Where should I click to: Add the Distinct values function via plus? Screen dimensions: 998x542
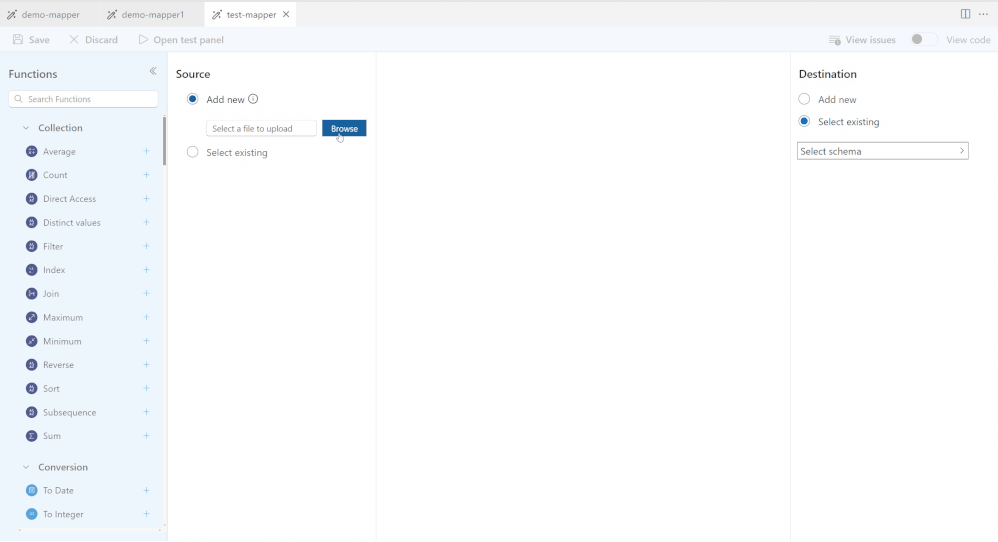[146, 223]
